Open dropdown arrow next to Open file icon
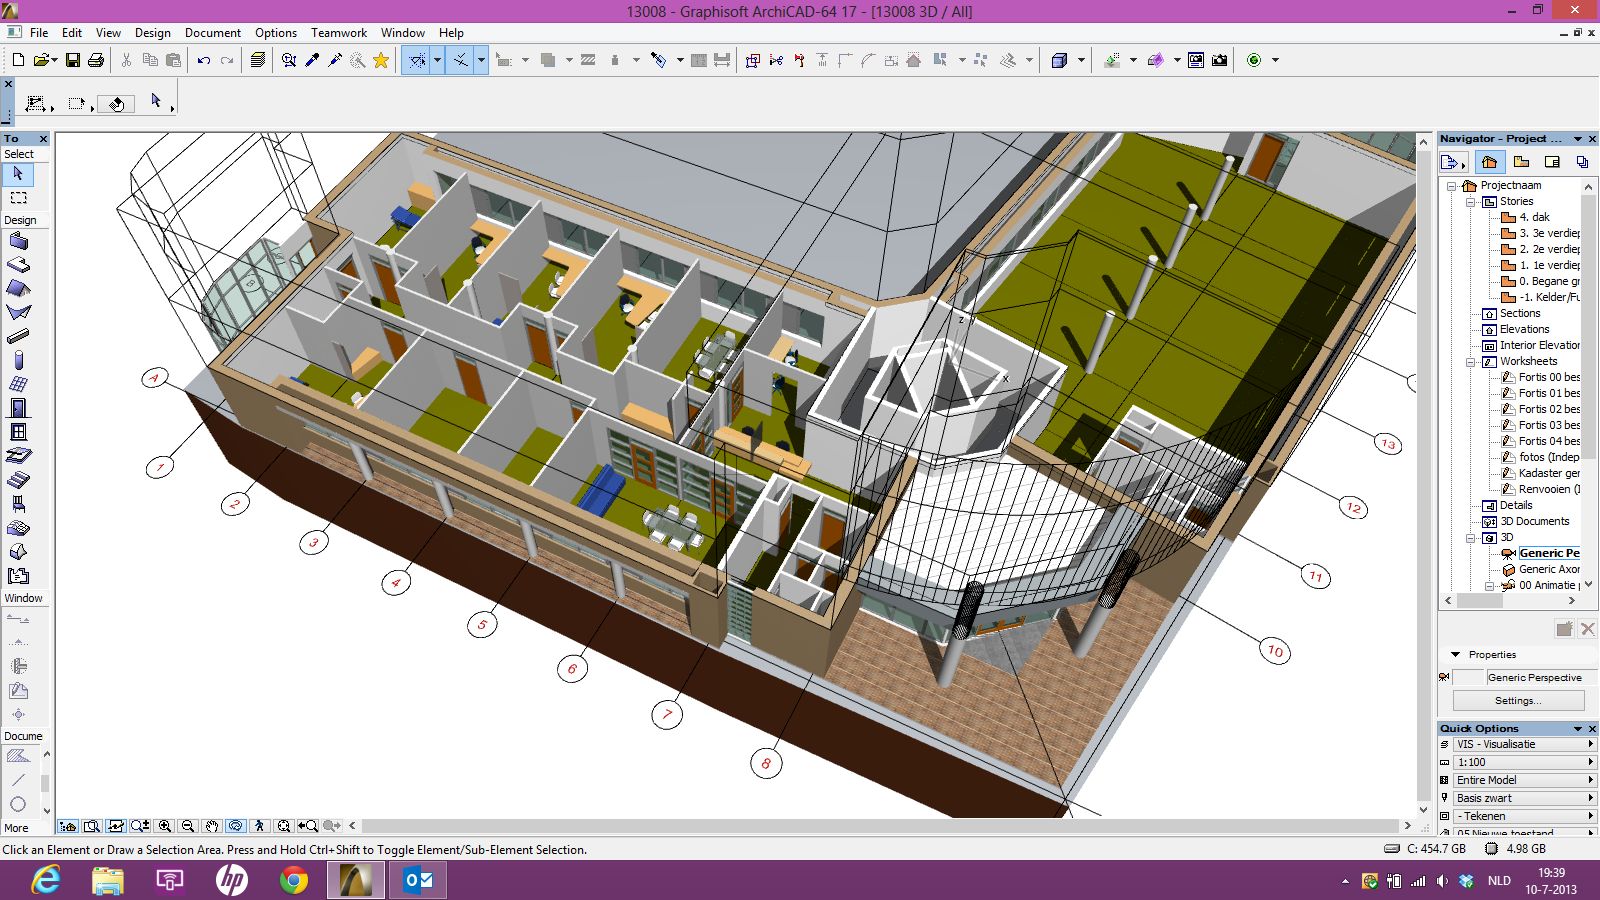Image resolution: width=1600 pixels, height=900 pixels. click(x=53, y=60)
